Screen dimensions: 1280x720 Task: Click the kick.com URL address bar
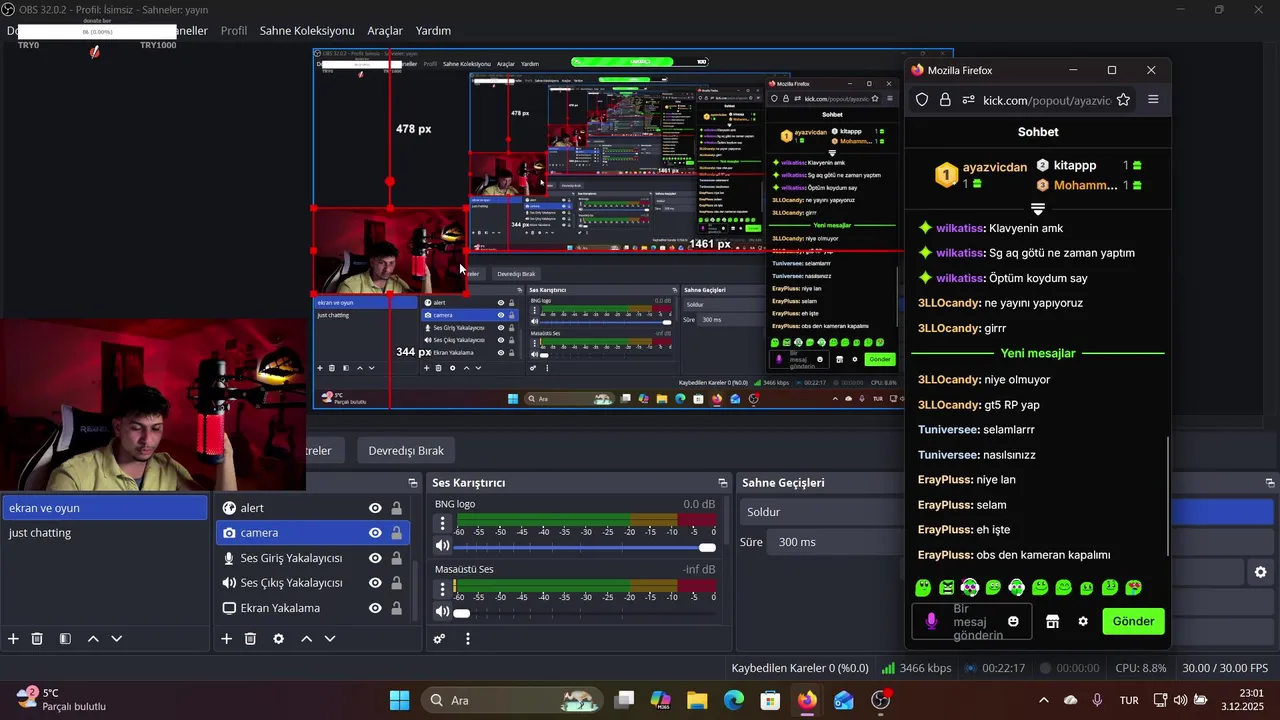[1045, 100]
